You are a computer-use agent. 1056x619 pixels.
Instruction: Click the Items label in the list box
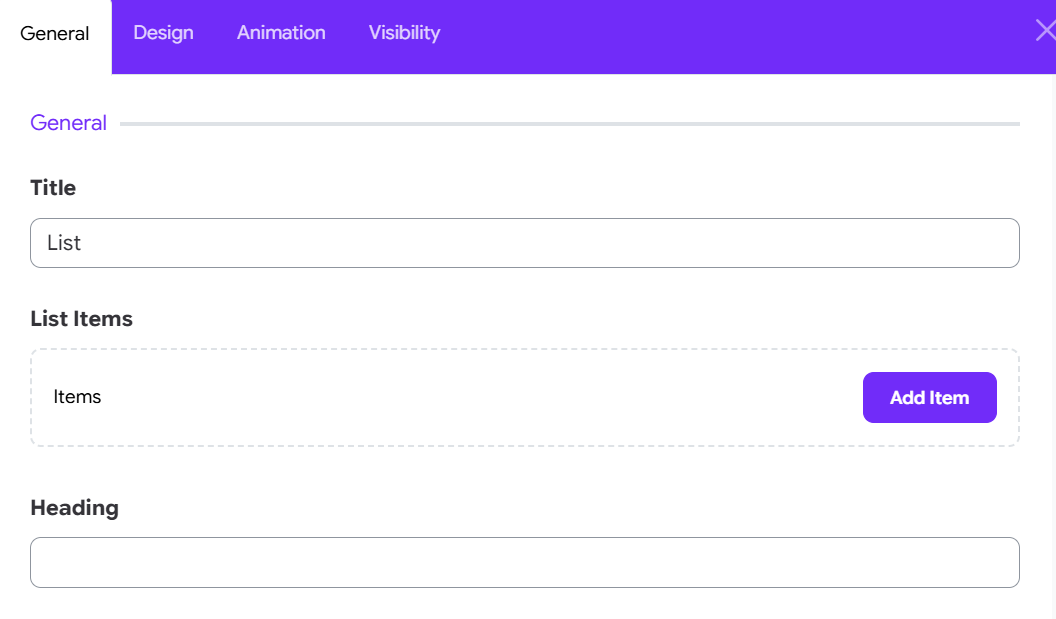77,397
